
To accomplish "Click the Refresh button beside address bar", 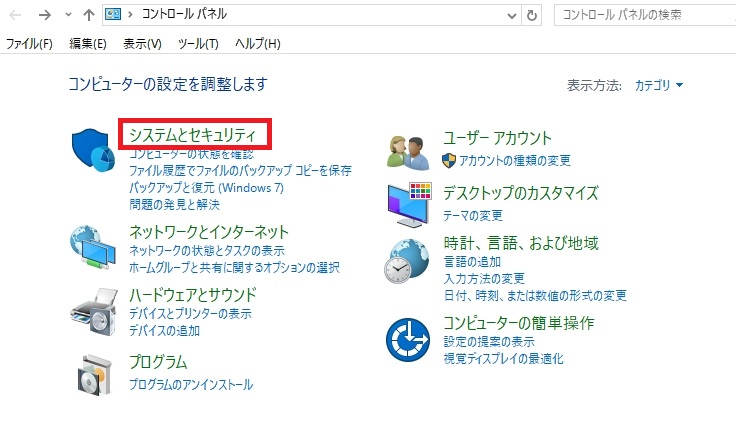I will pyautogui.click(x=531, y=15).
